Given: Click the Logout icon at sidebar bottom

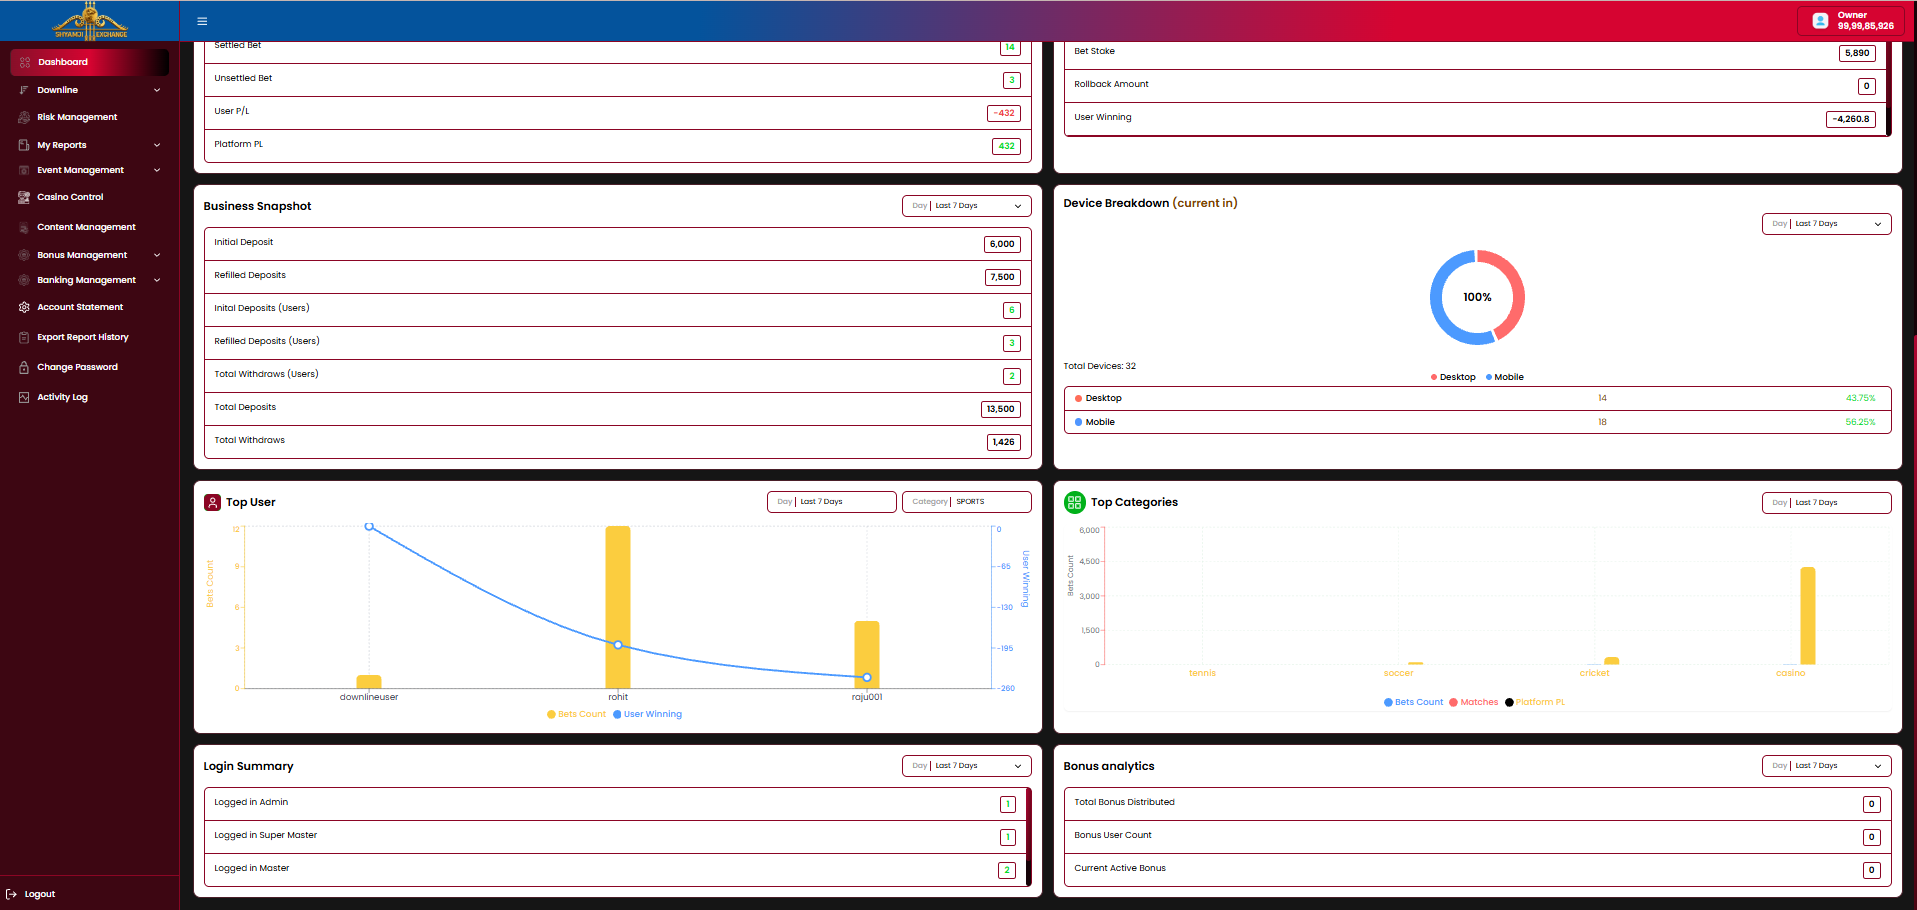Looking at the screenshot, I should (x=11, y=894).
